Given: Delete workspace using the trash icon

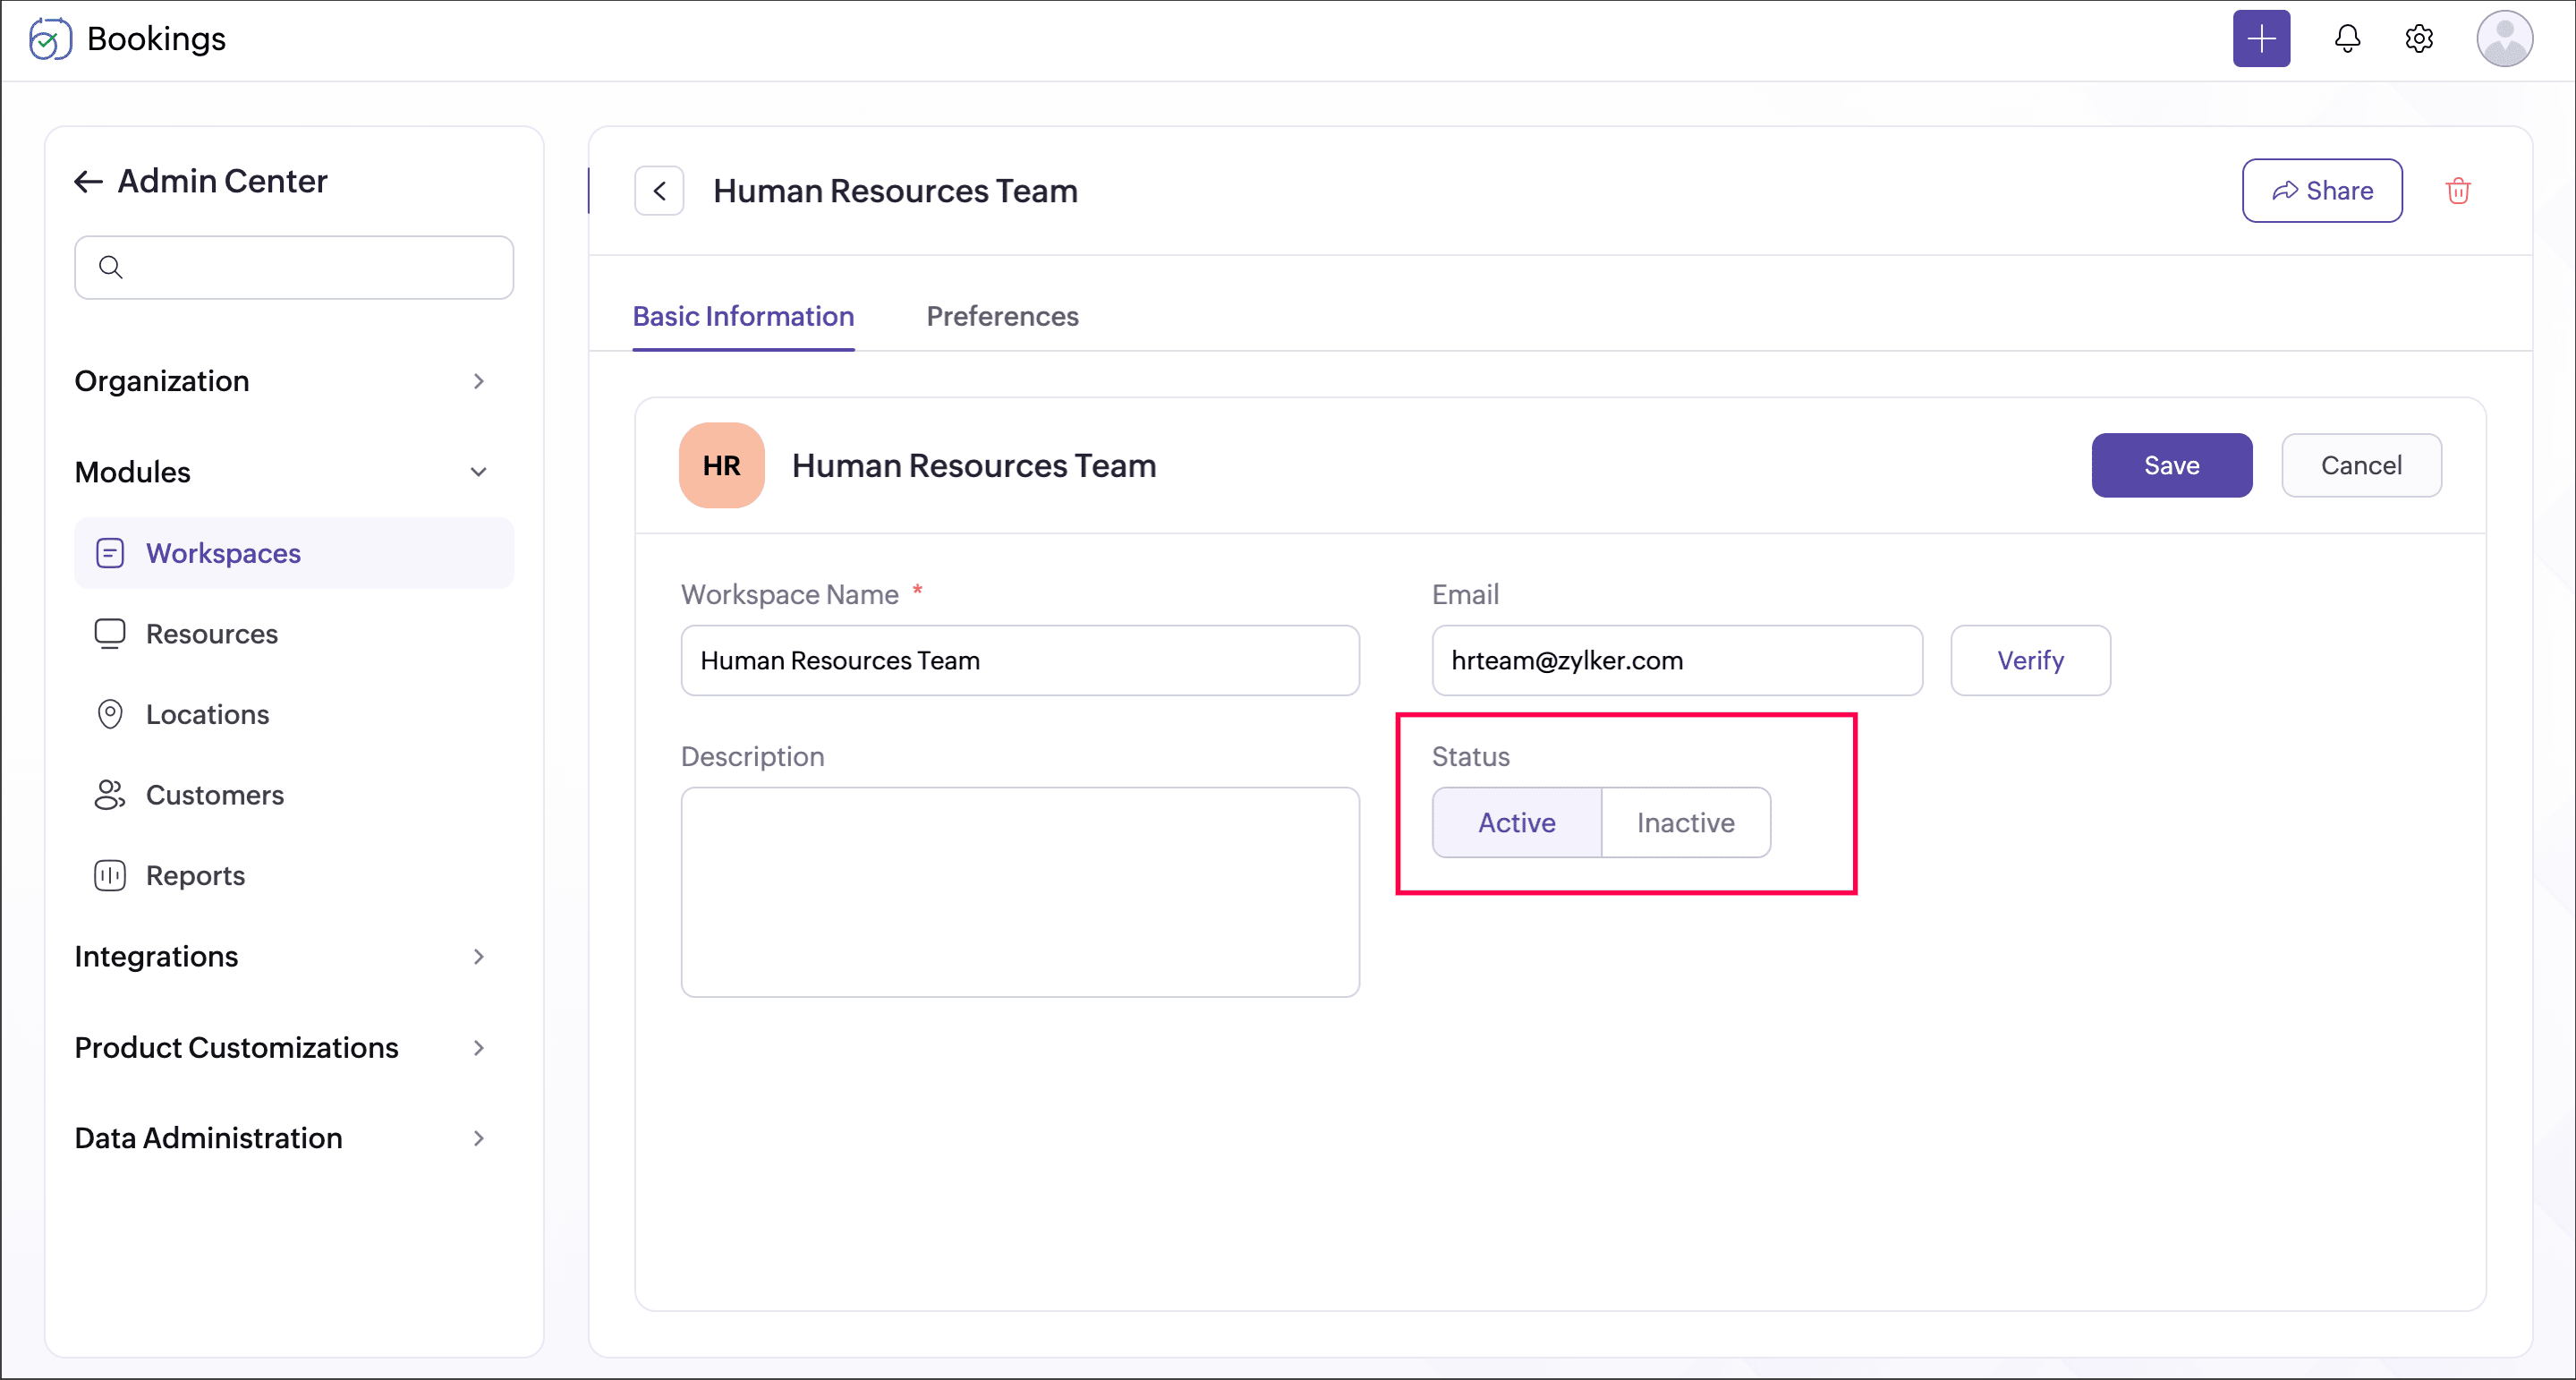Looking at the screenshot, I should [x=2458, y=190].
